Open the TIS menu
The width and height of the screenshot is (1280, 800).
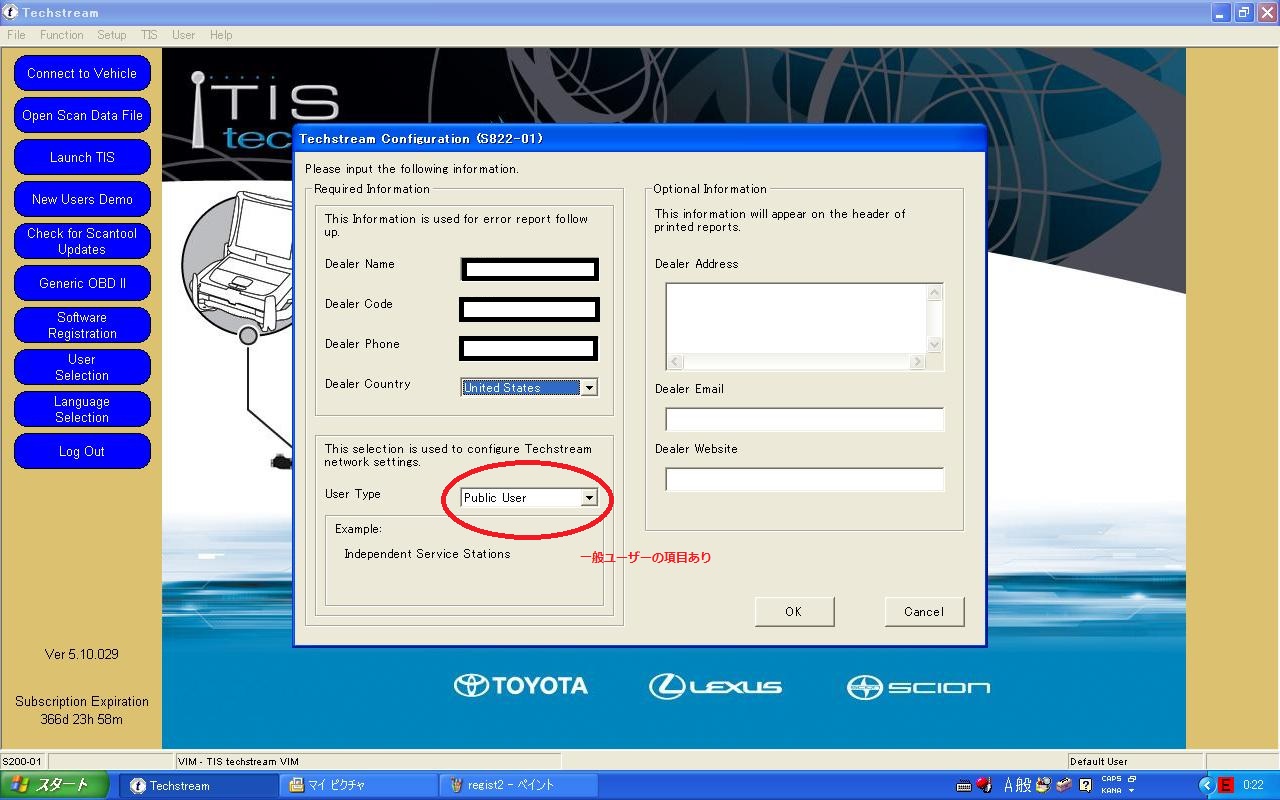(x=149, y=35)
